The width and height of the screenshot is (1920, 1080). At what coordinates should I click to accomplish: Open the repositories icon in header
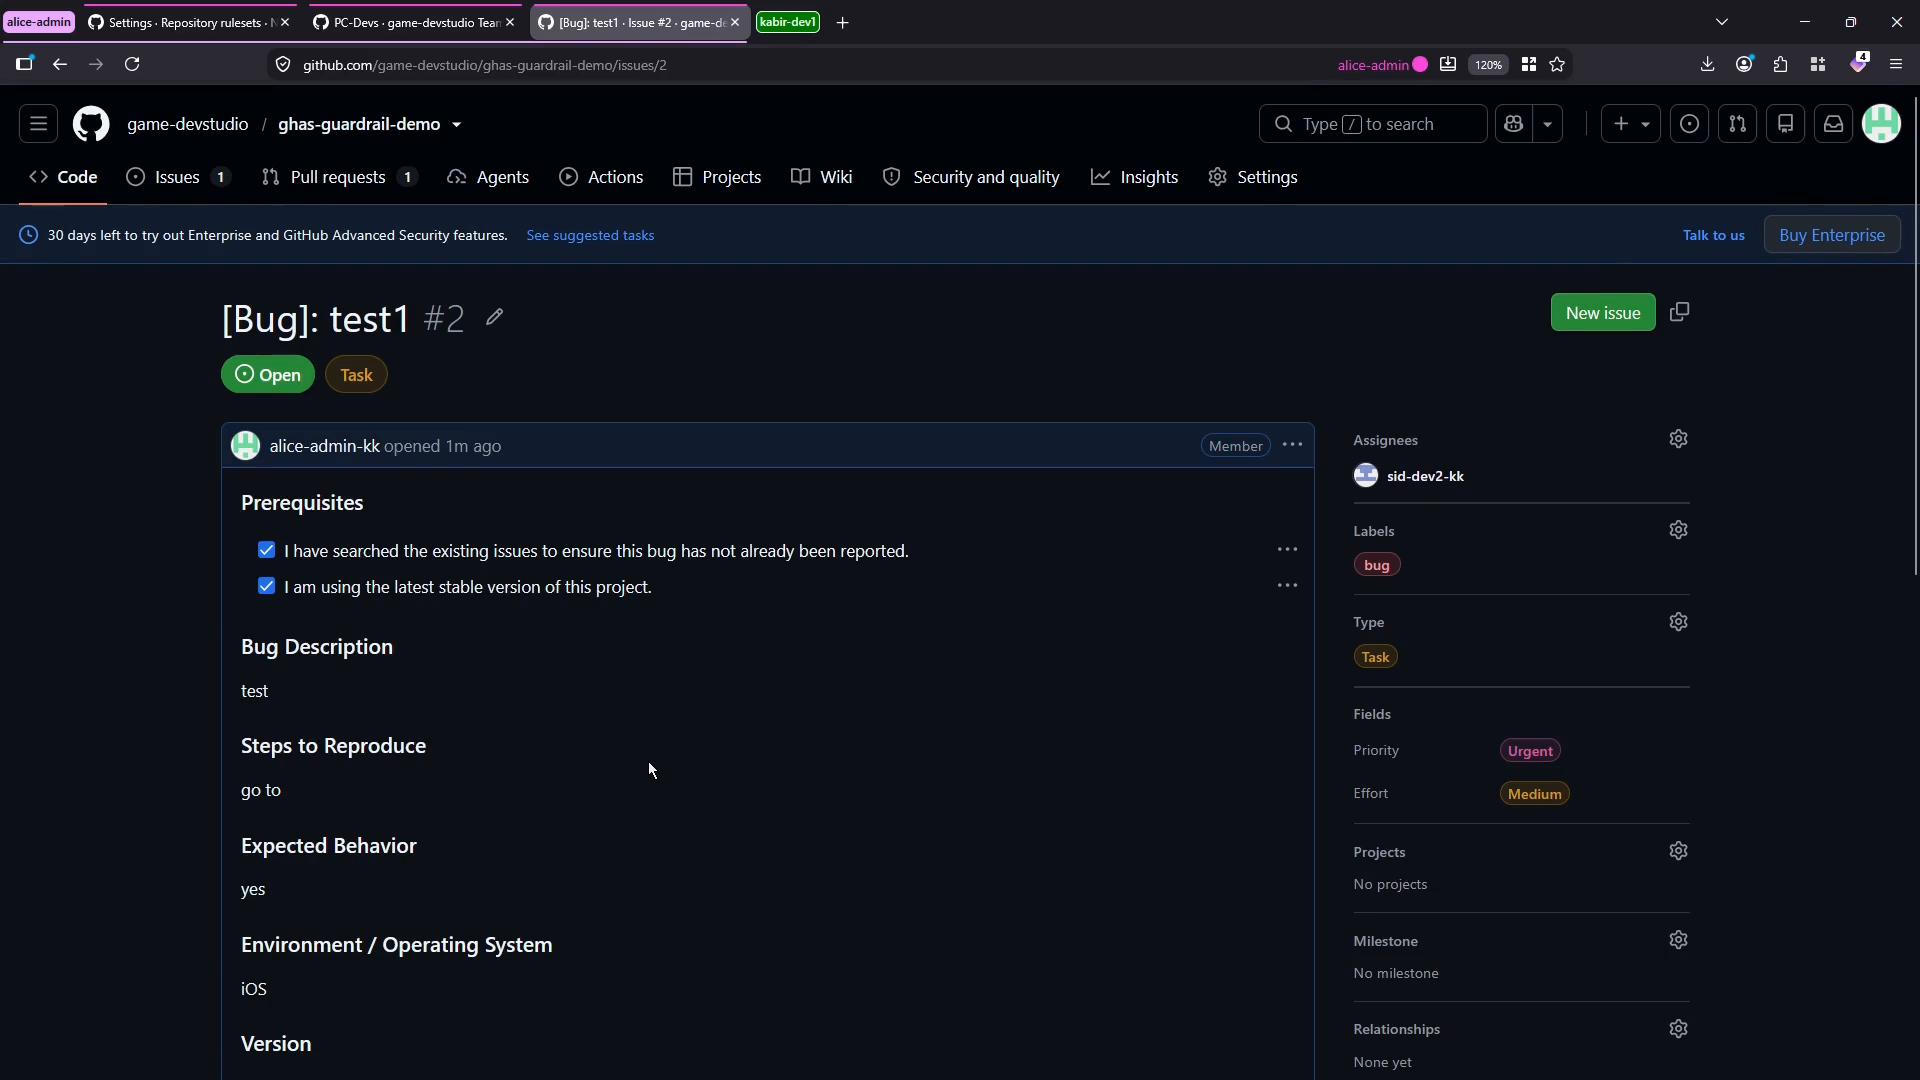(x=1785, y=124)
